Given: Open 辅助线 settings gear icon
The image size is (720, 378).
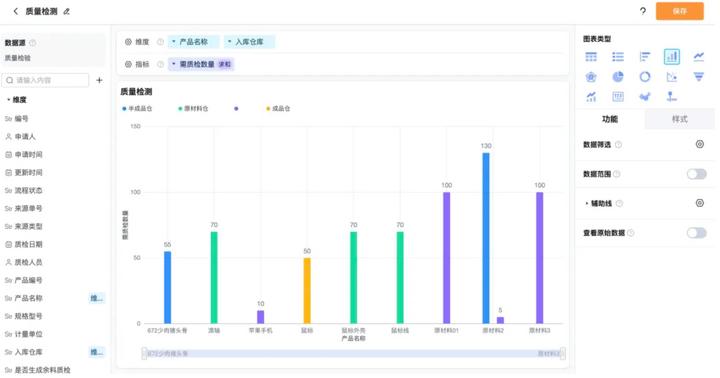Looking at the screenshot, I should pos(699,203).
